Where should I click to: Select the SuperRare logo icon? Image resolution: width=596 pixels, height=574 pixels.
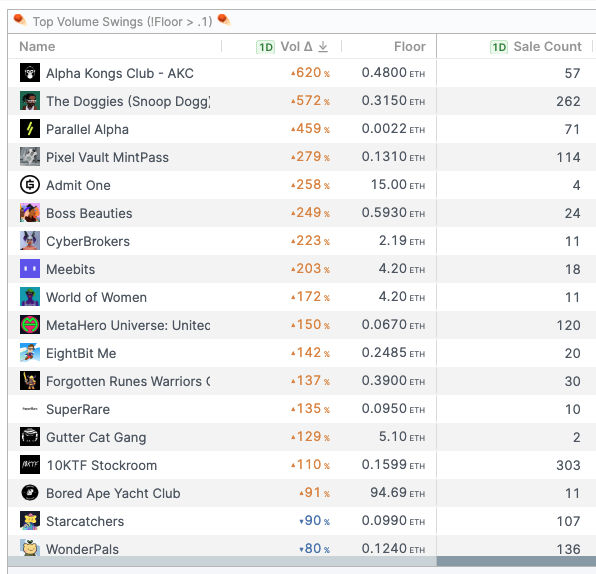click(x=30, y=409)
